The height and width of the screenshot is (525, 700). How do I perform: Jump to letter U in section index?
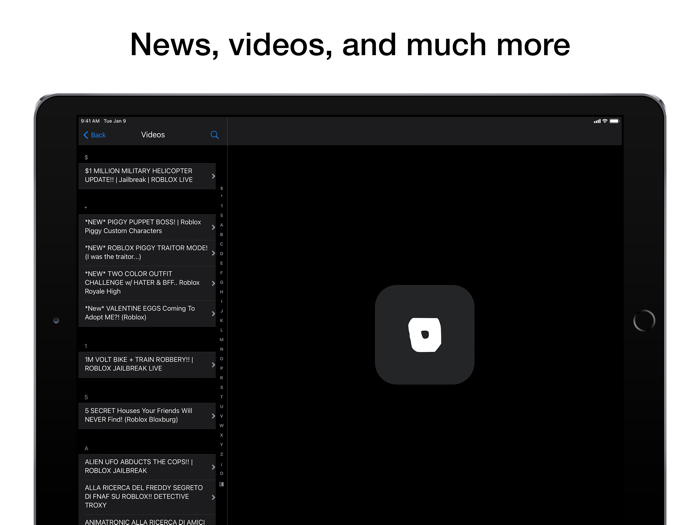(x=221, y=407)
